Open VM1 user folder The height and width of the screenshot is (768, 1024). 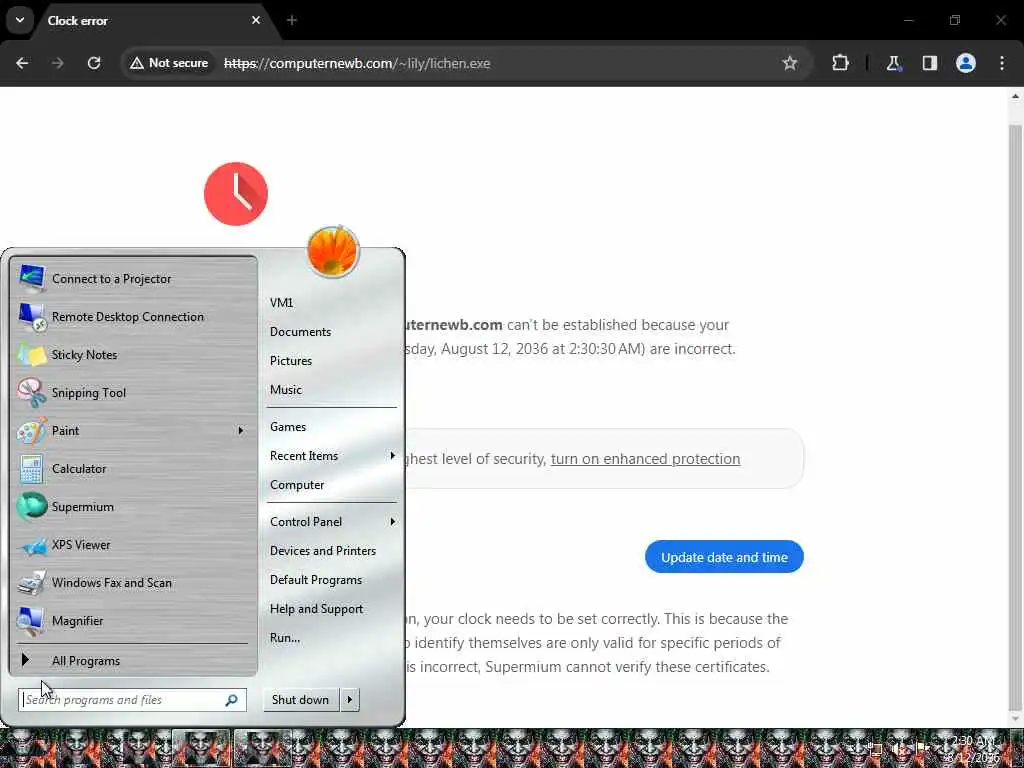coord(281,303)
